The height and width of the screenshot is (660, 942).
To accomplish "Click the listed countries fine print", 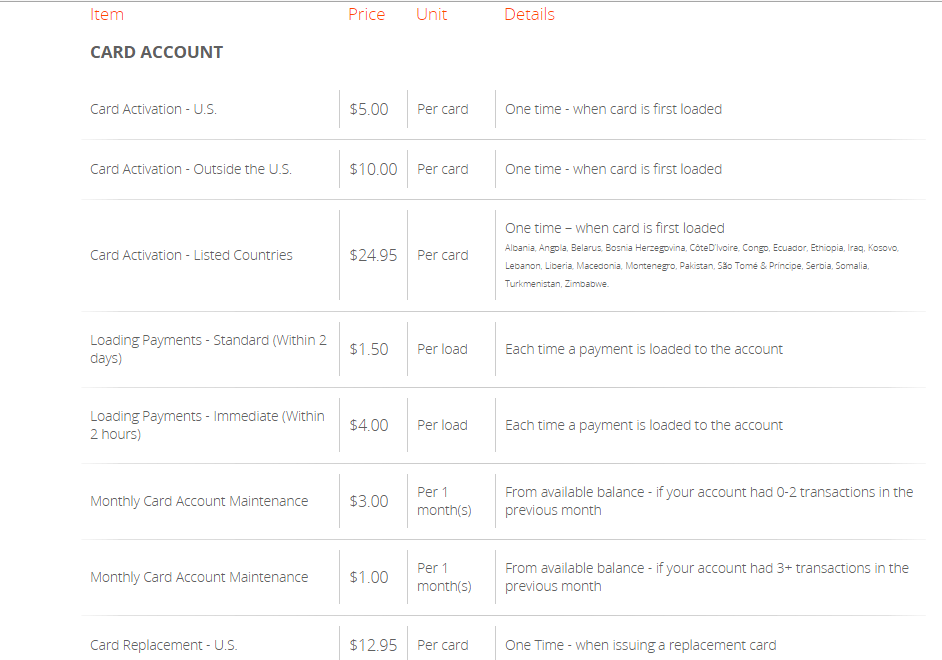I will pos(700,265).
